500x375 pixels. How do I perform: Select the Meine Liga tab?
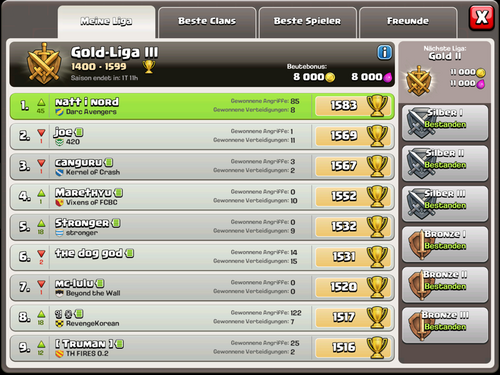point(106,22)
